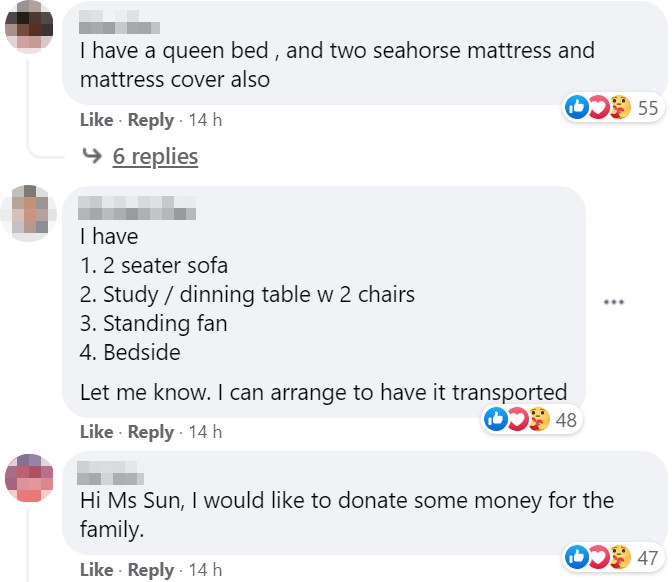Screen dimensions: 672x582
Task: Open the 14 h timestamp on donate comment
Action: (x=204, y=570)
